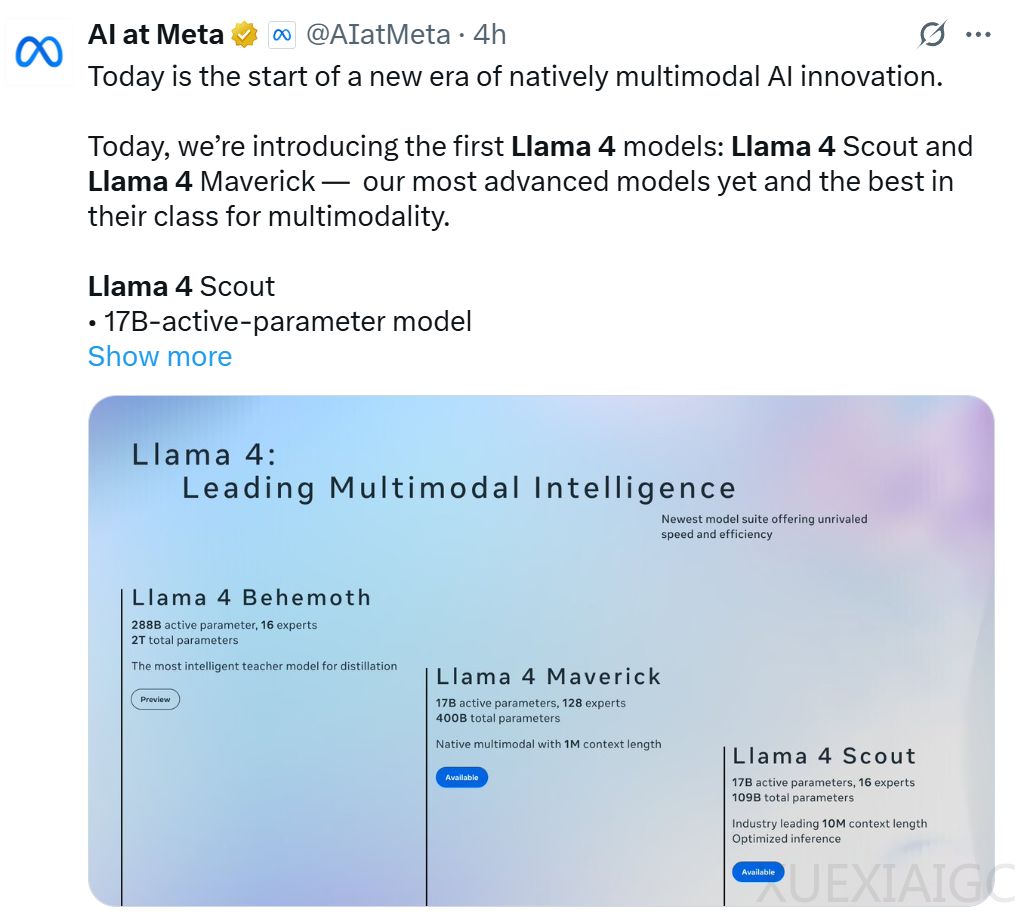Click the 17B-active-parameter model bullet line
1018x915 pixels.
tap(287, 322)
